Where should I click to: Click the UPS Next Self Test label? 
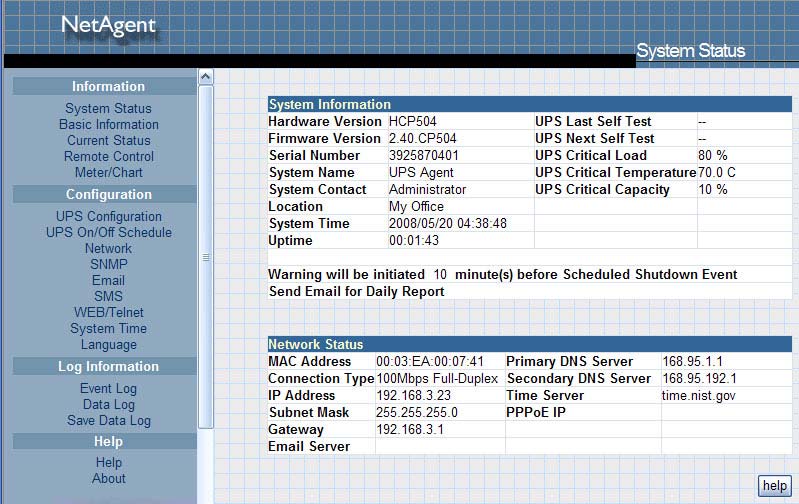tap(595, 139)
